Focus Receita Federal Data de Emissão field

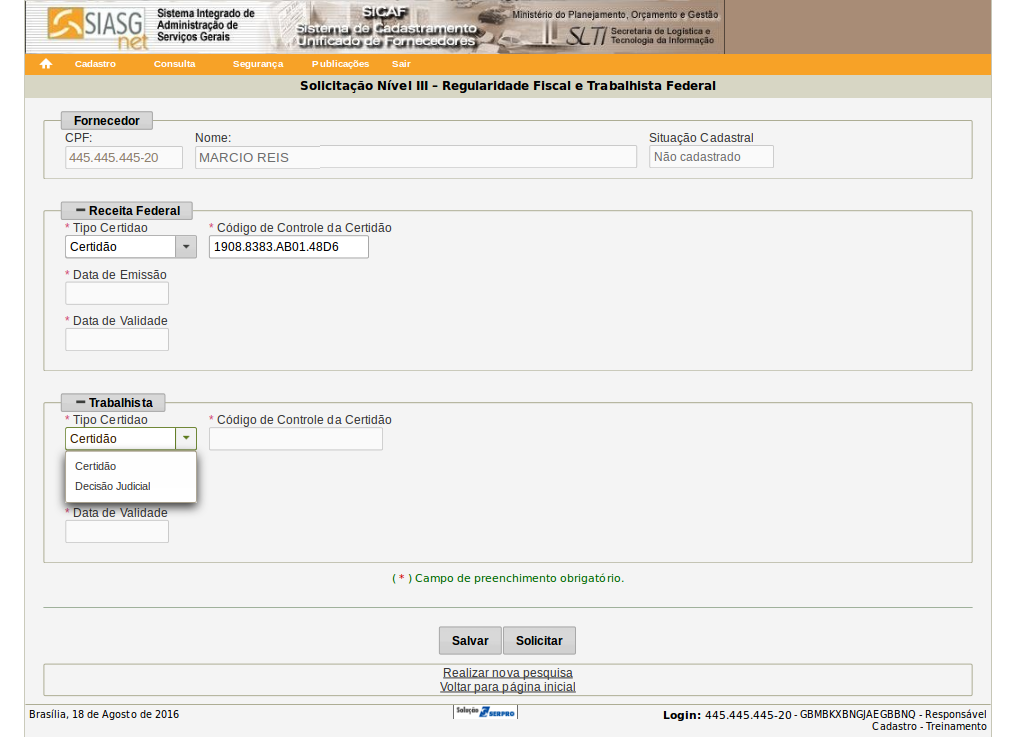(x=117, y=294)
